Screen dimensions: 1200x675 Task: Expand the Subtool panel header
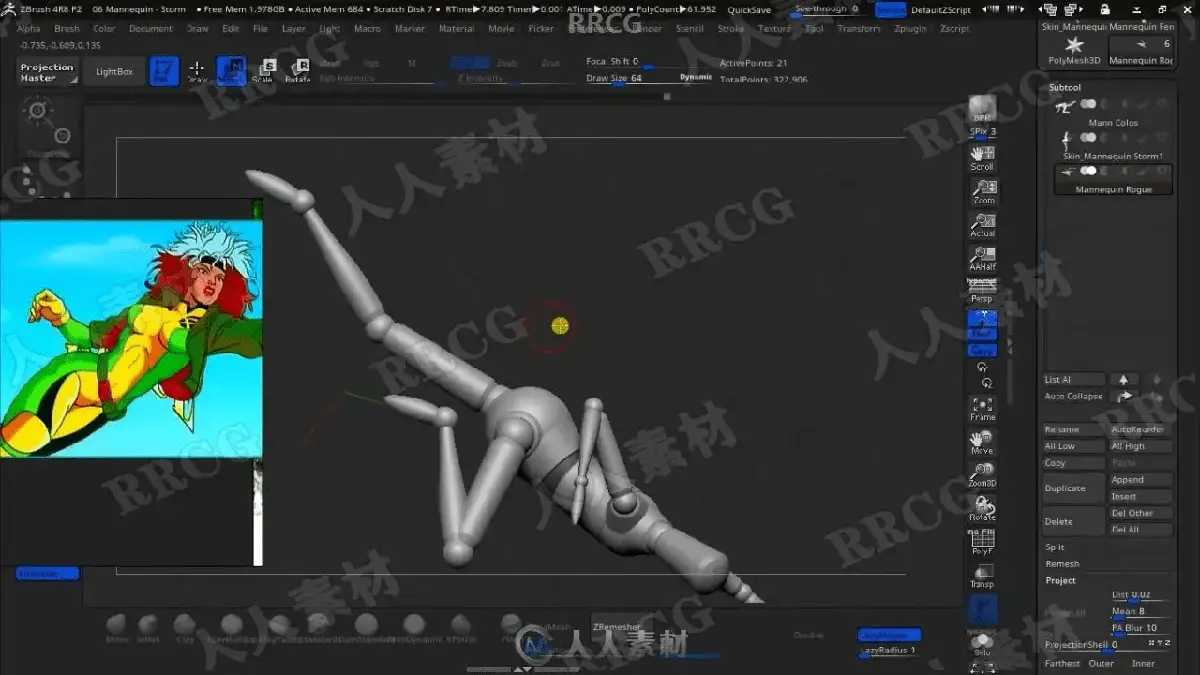(x=1065, y=88)
